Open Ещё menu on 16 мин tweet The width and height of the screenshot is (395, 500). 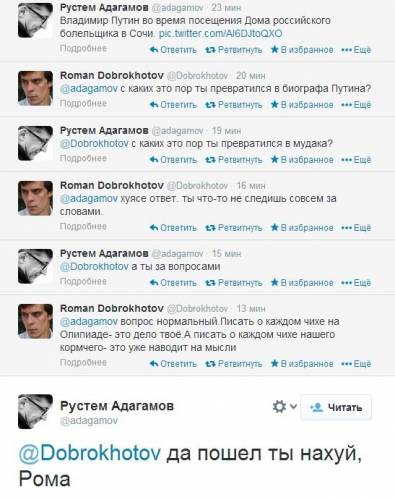point(356,228)
